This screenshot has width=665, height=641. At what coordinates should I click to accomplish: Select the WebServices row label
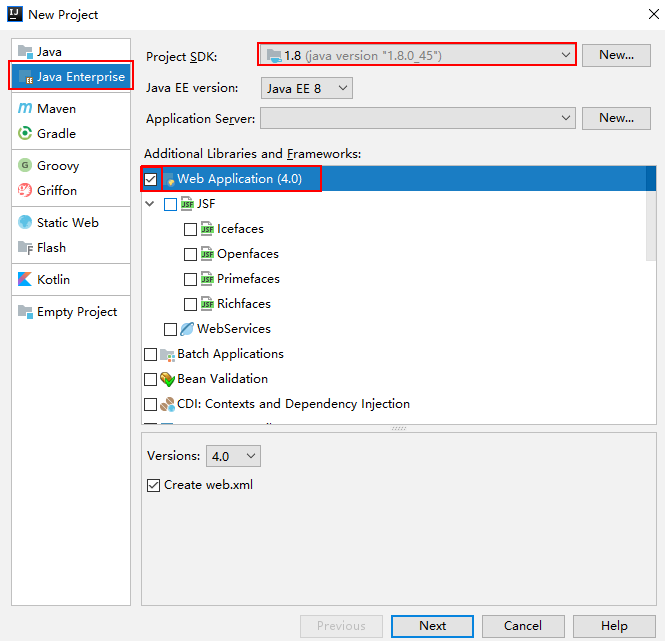click(x=234, y=329)
